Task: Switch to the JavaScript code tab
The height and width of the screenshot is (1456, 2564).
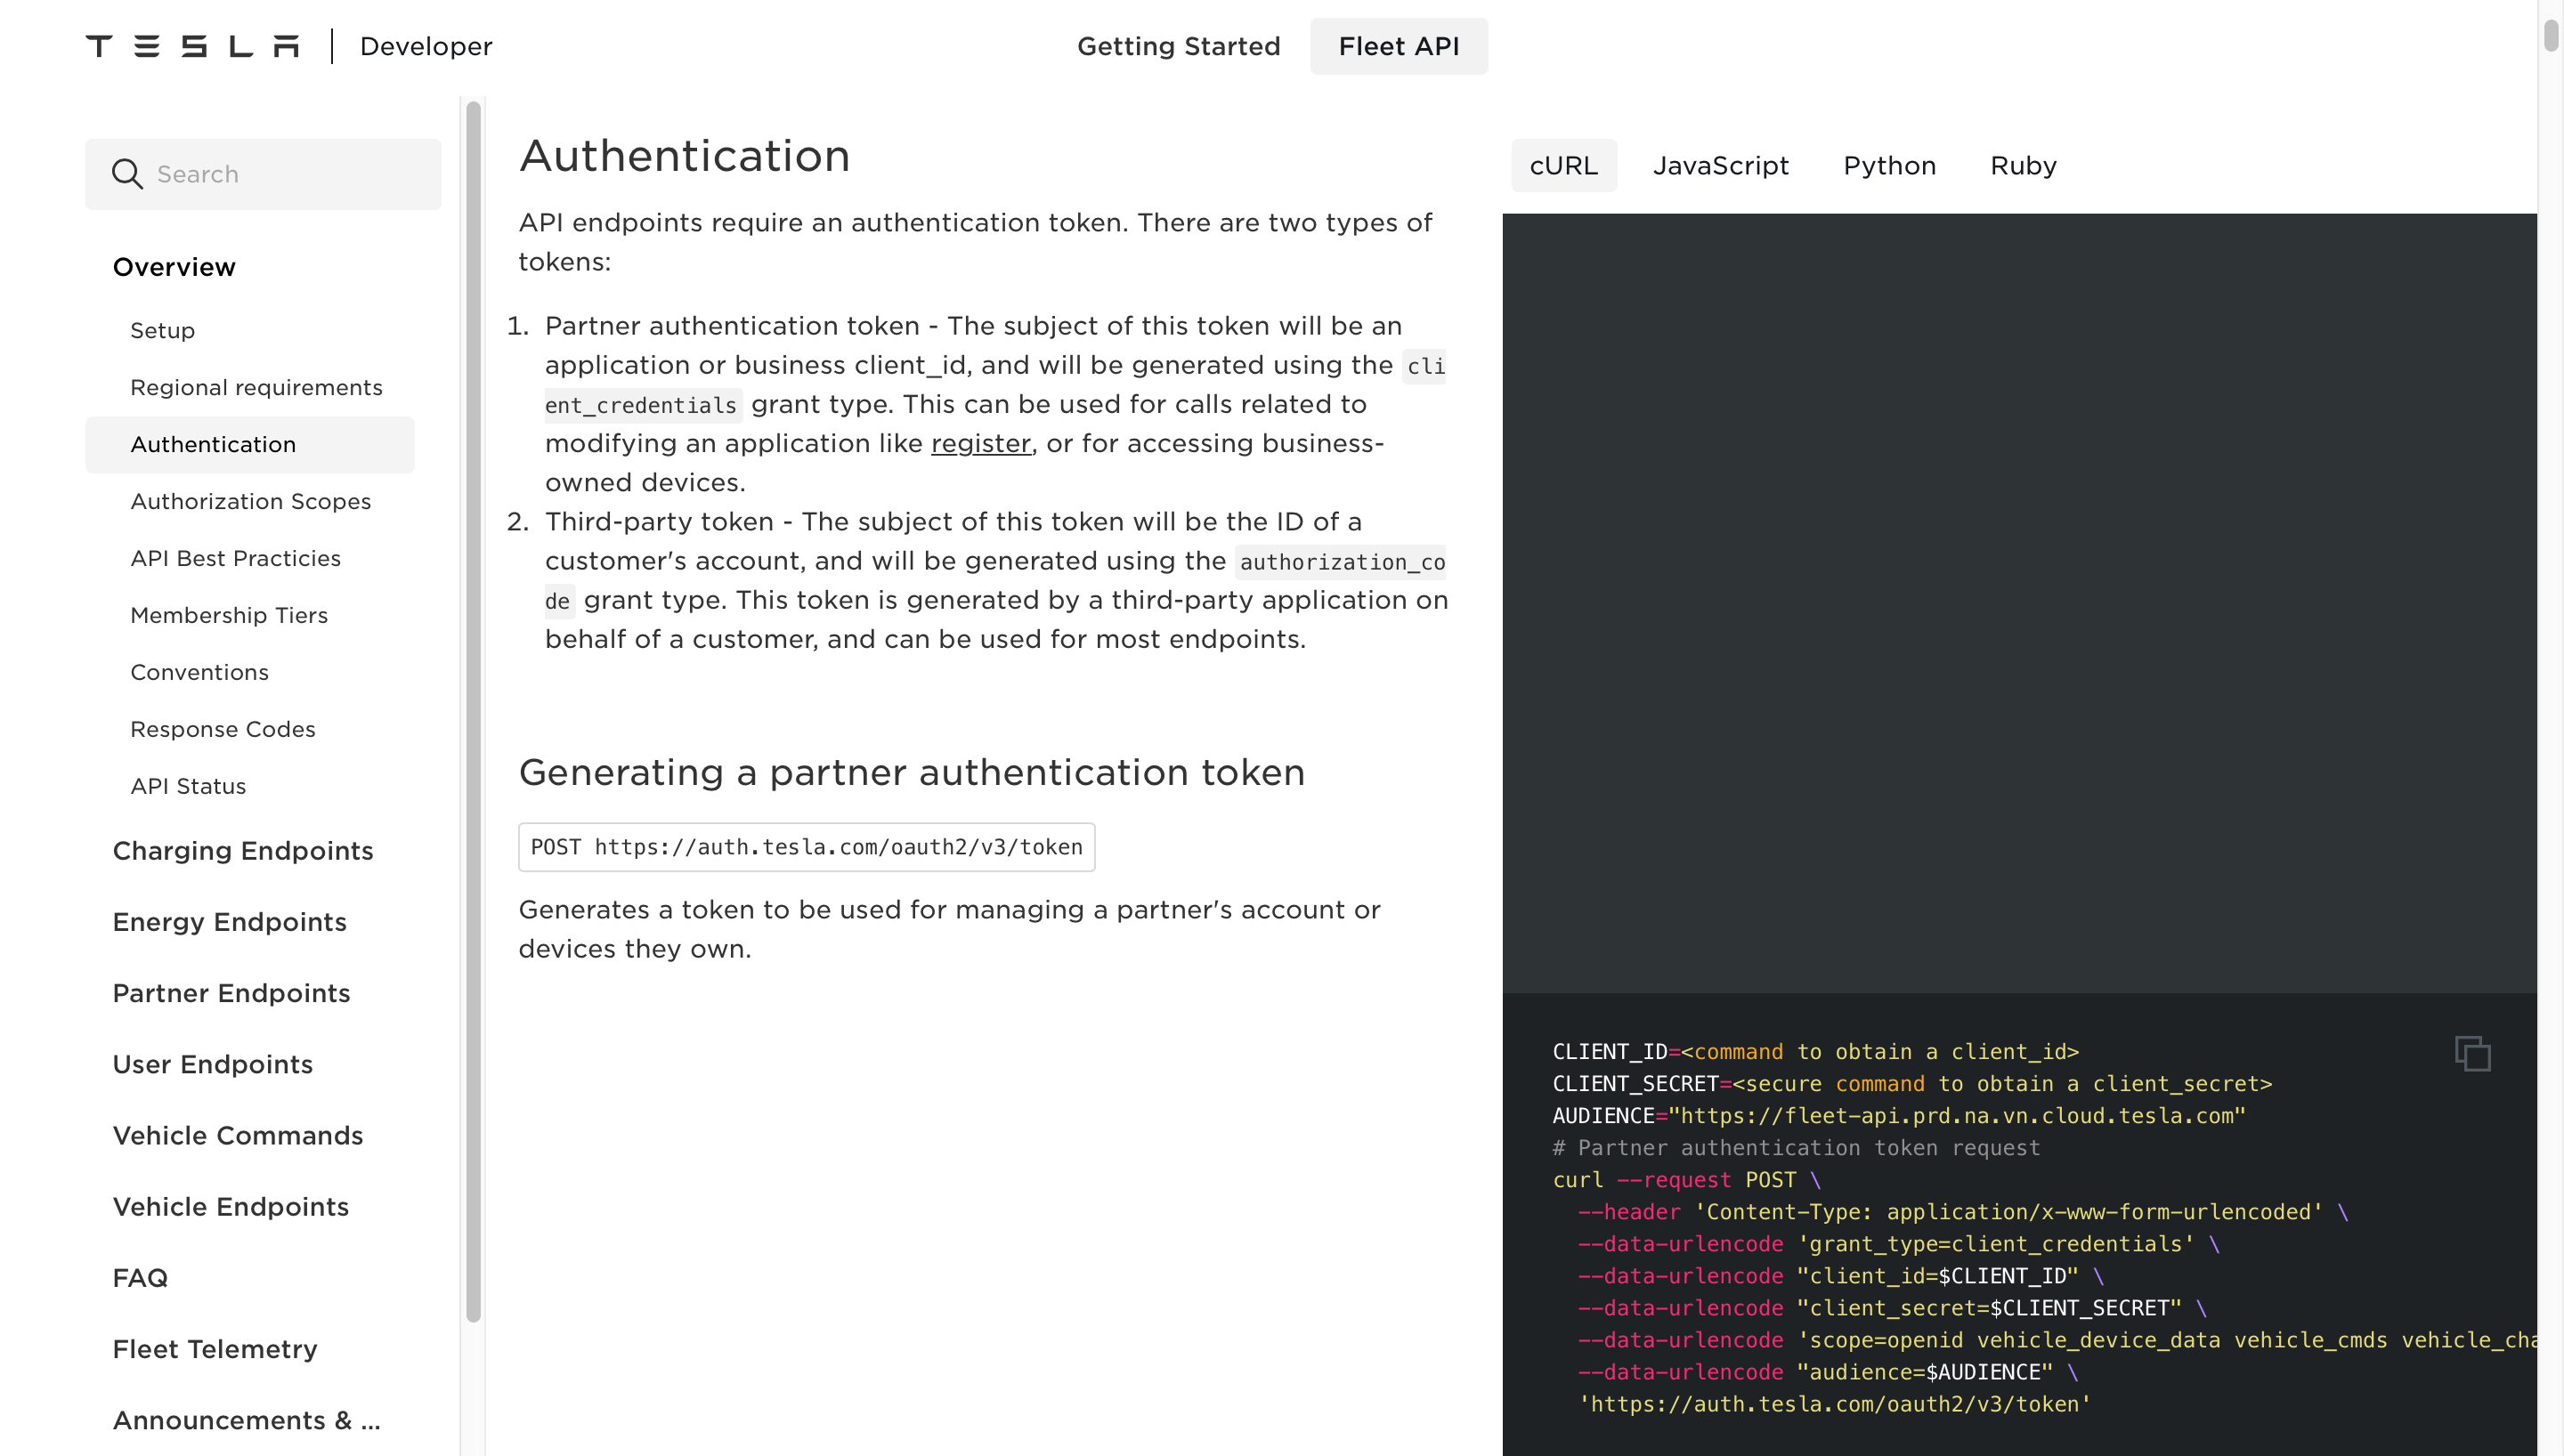Action: pos(1720,165)
